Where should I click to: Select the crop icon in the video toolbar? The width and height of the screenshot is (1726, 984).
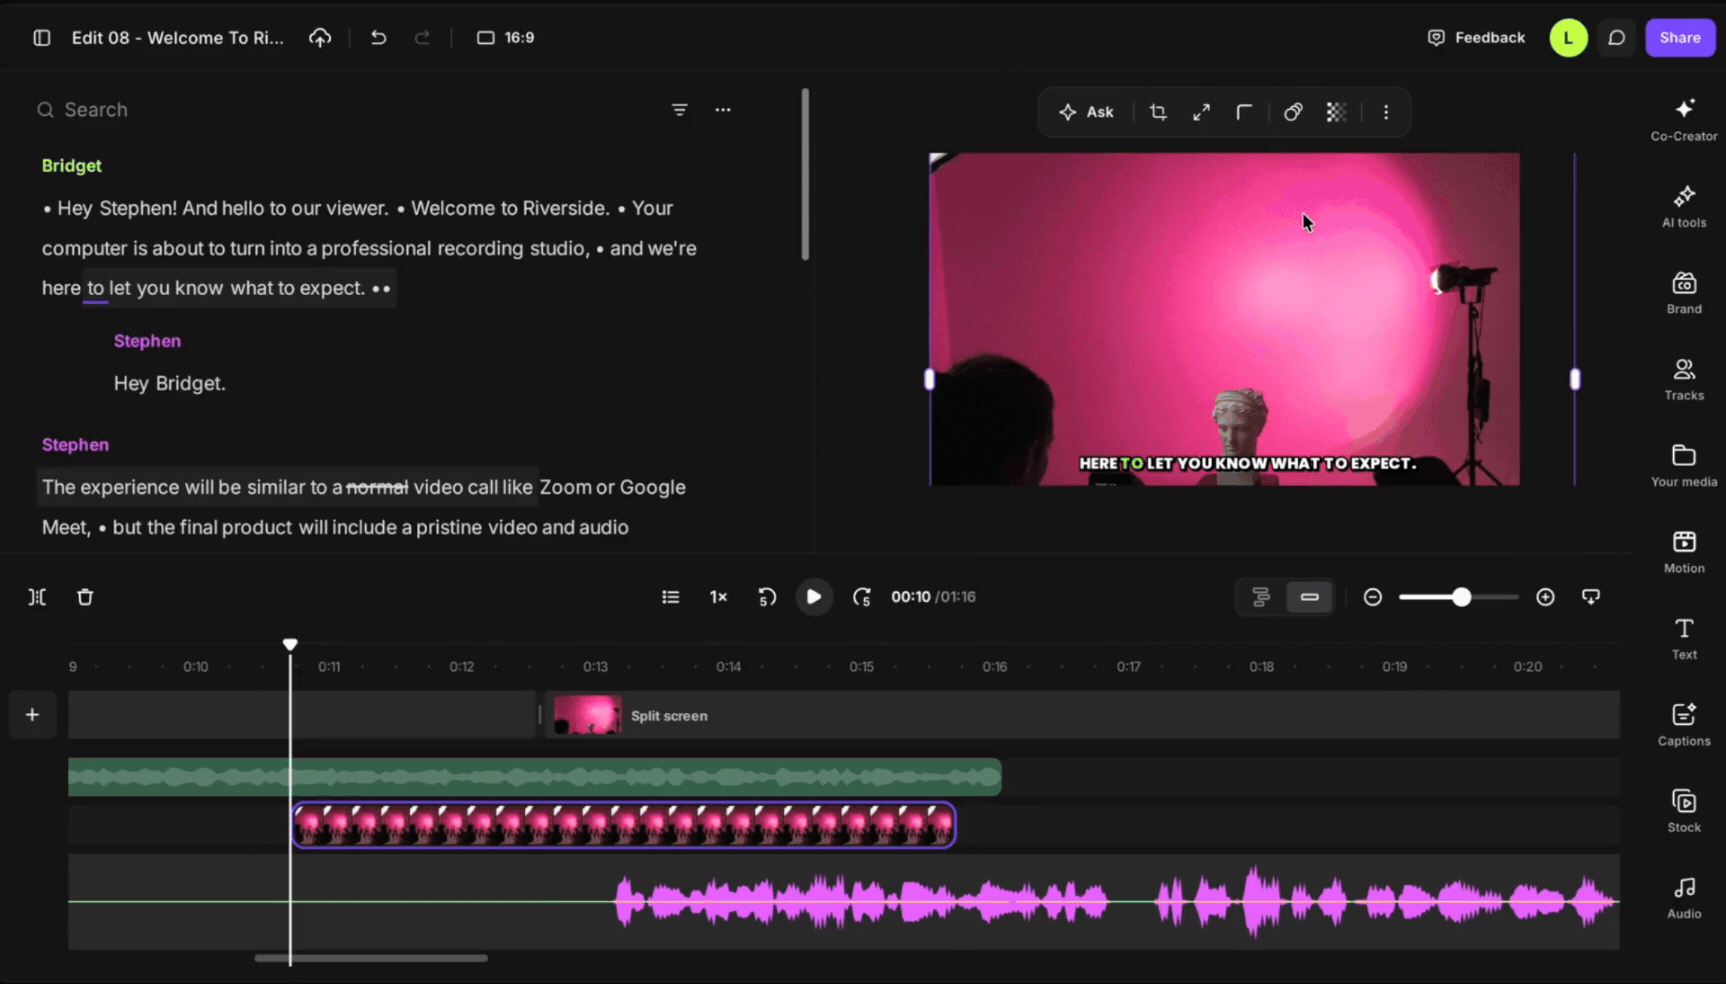click(x=1158, y=112)
